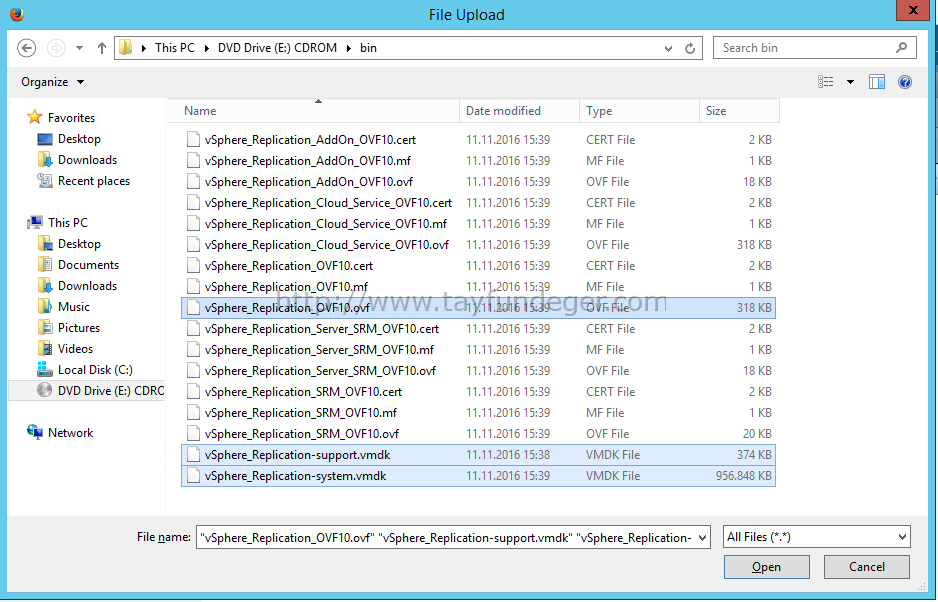Select file vSphere_Replication_Cloud_Service_OVF10.mf
This screenshot has height=602, width=938.
point(479,223)
